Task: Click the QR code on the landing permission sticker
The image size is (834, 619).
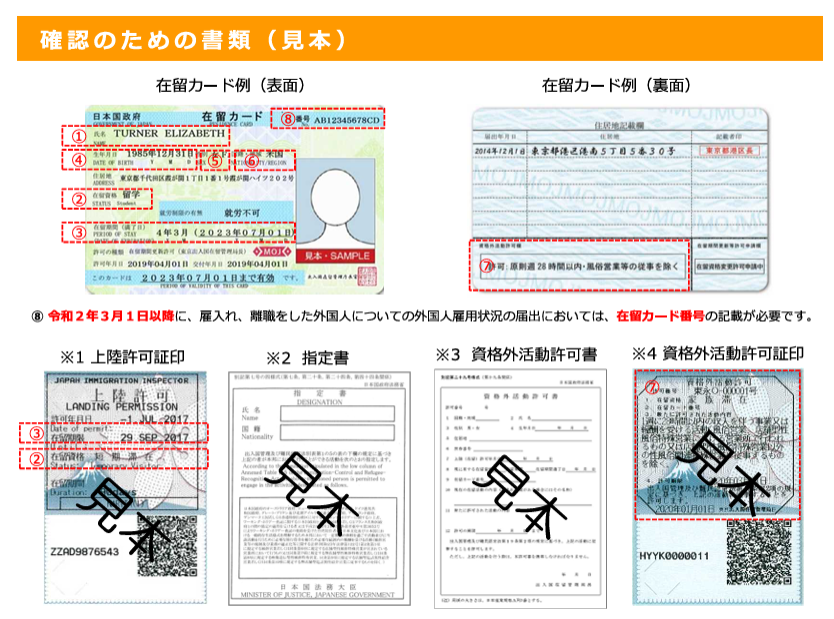Action: [x=167, y=546]
